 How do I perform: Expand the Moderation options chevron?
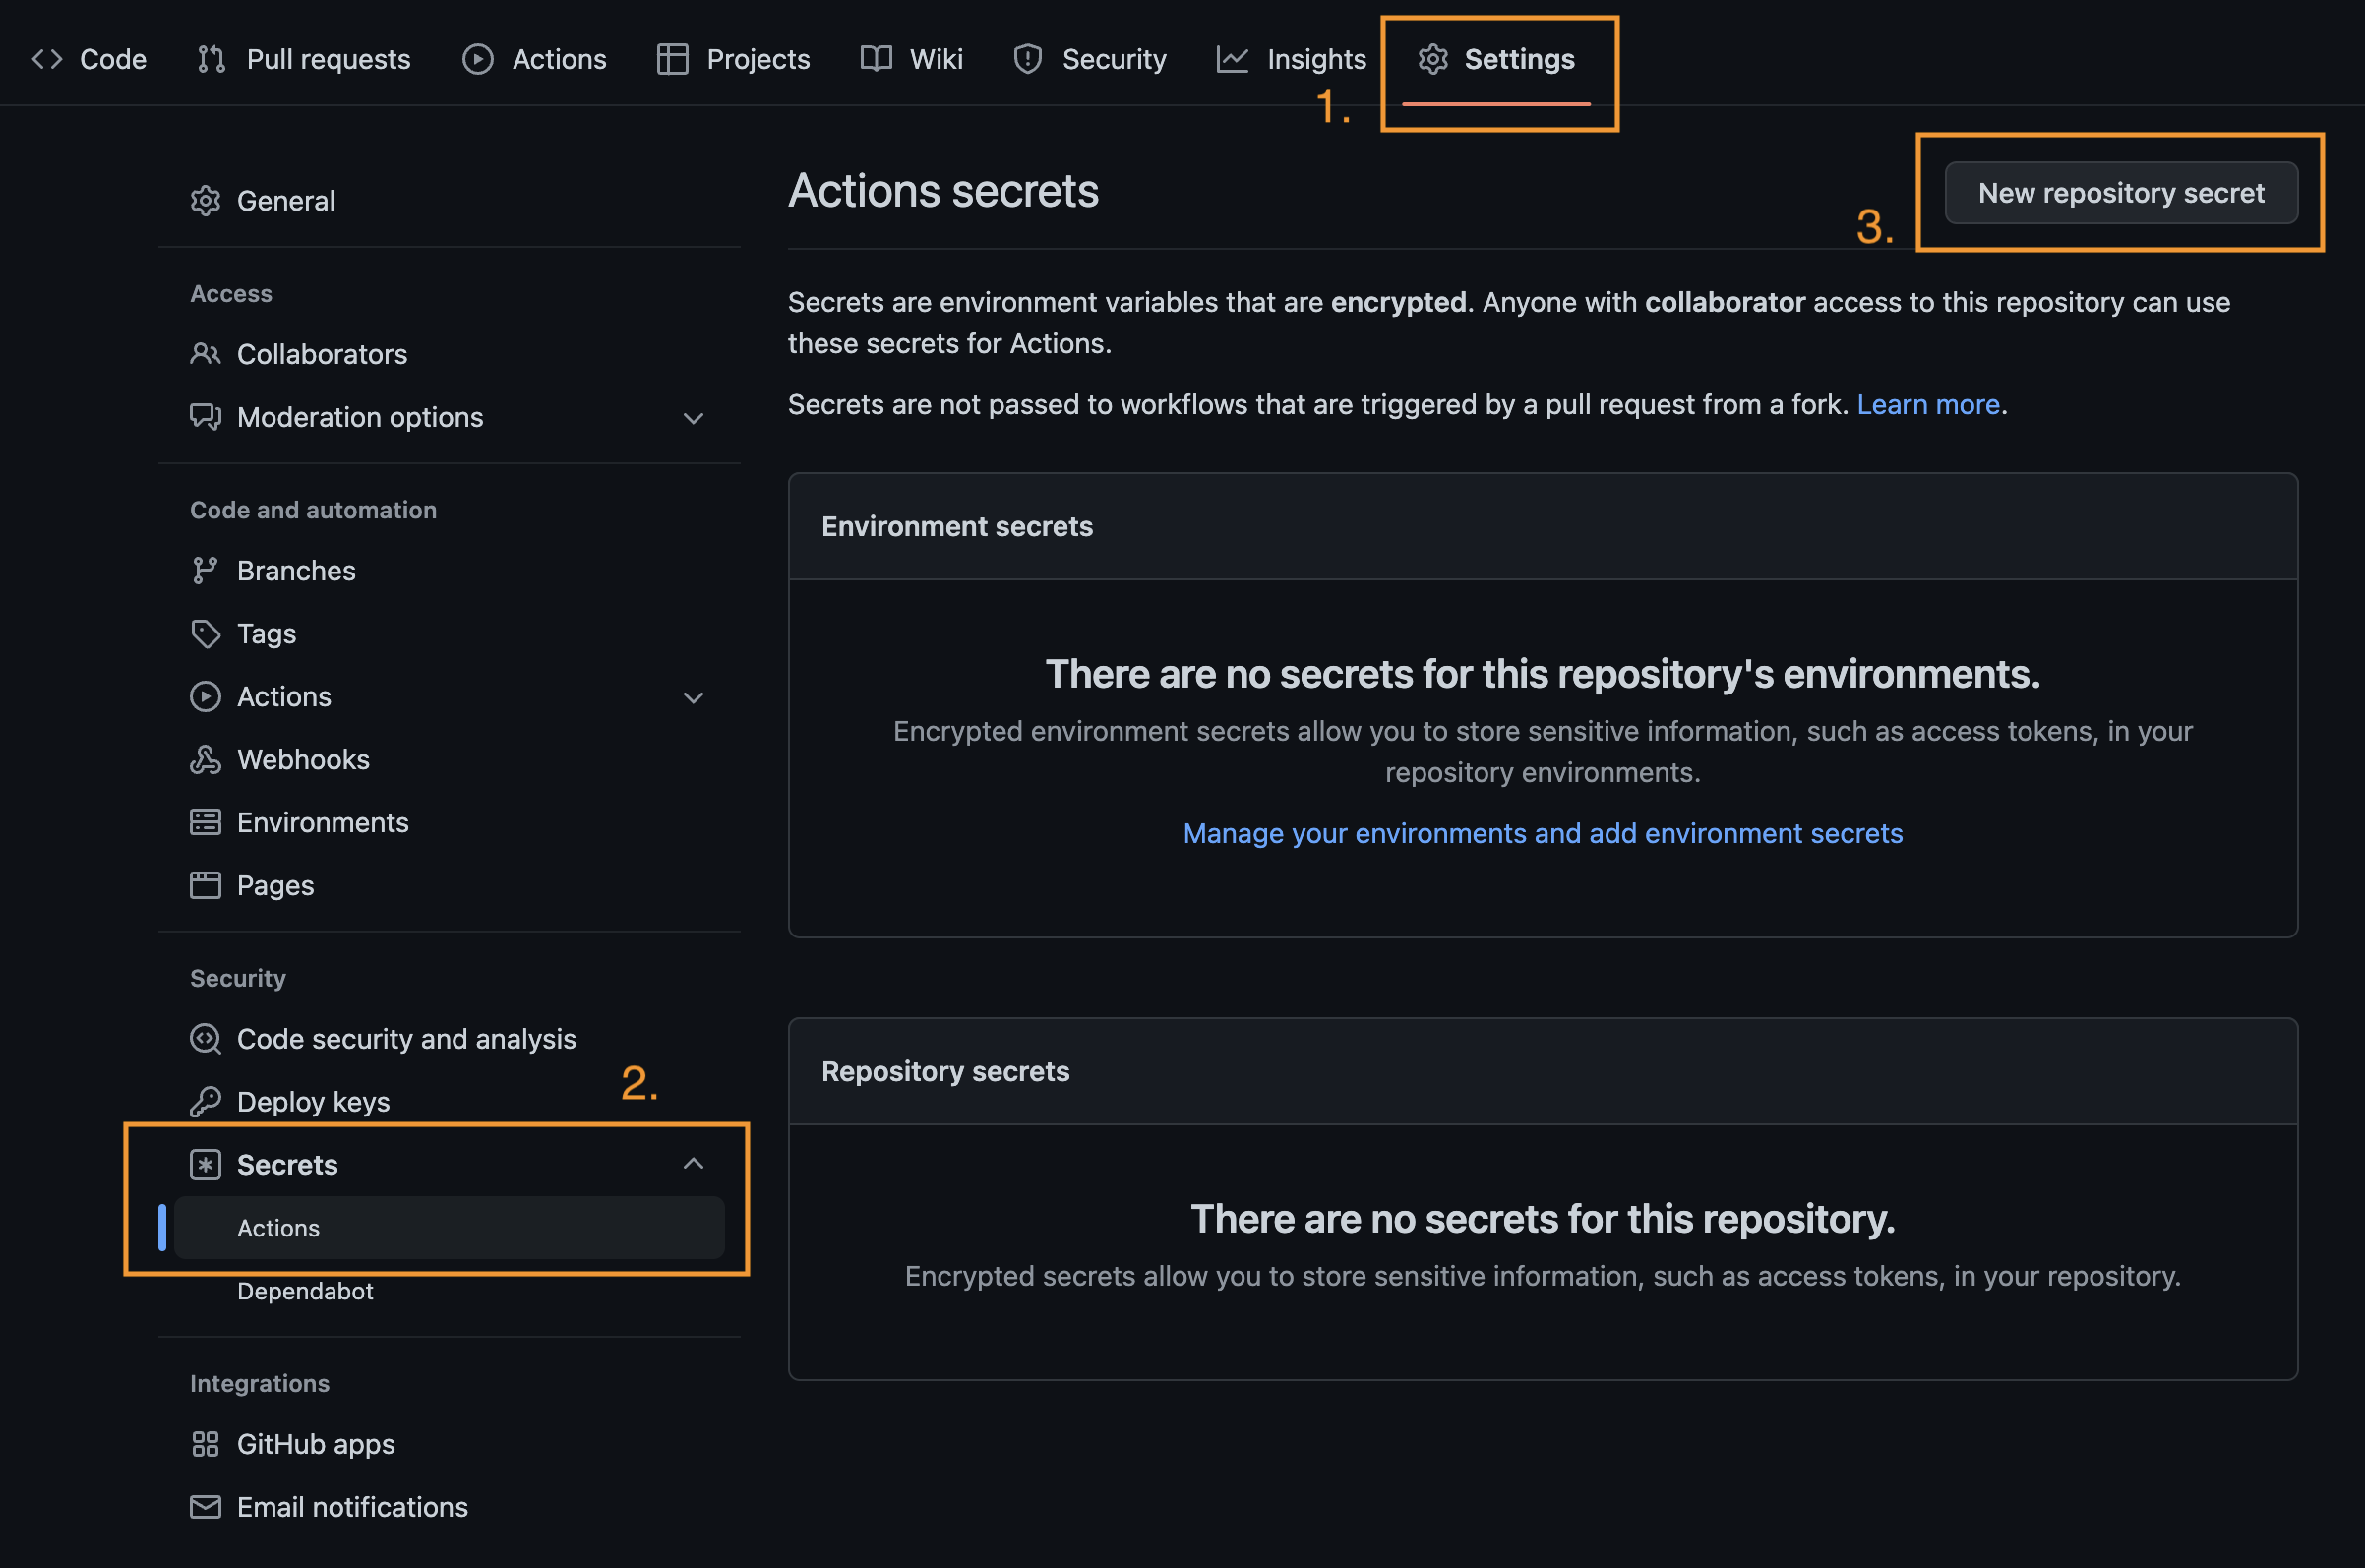pyautogui.click(x=693, y=418)
